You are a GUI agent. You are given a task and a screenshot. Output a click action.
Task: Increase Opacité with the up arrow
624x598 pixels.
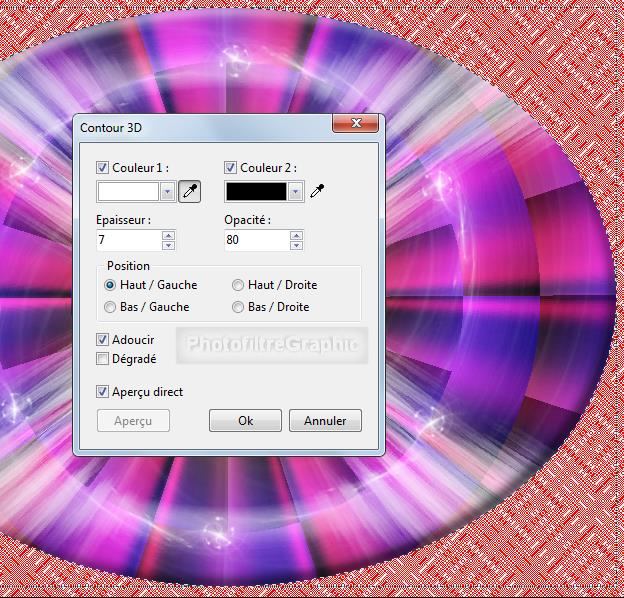point(296,236)
